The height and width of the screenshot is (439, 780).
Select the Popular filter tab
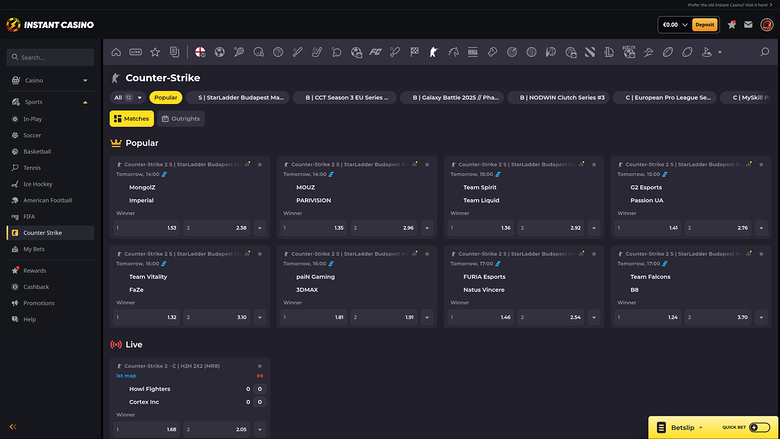pyautogui.click(x=166, y=98)
